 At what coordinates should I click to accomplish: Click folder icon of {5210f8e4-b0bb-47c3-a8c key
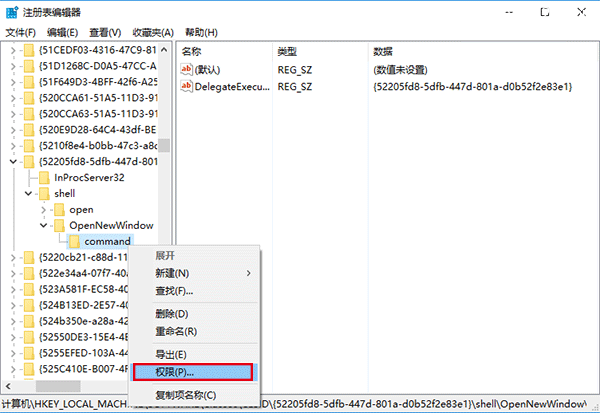coord(29,146)
